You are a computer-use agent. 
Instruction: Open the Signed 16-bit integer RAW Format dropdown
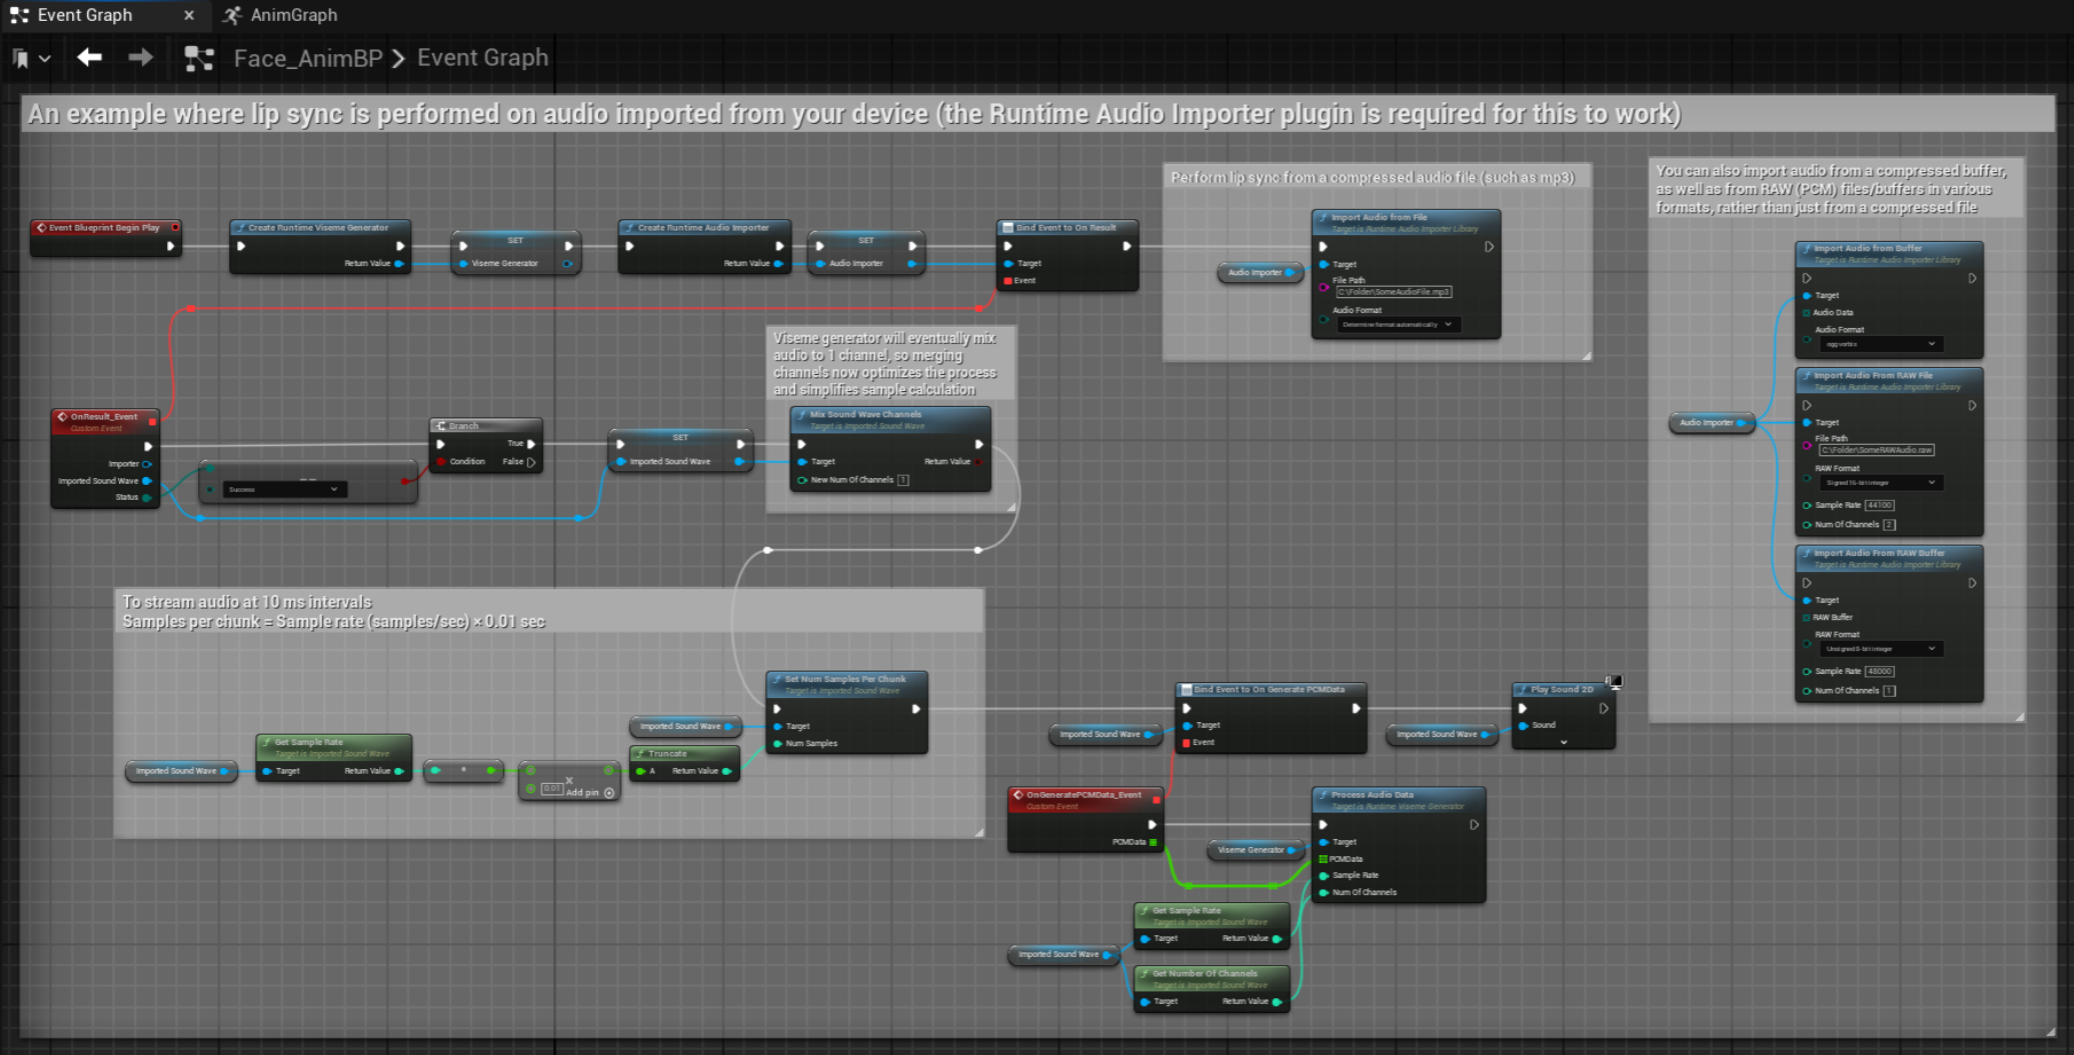1880,482
